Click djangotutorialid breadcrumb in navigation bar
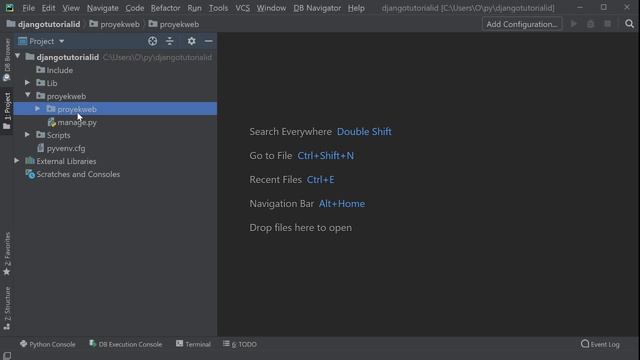640x360 pixels. click(44, 24)
